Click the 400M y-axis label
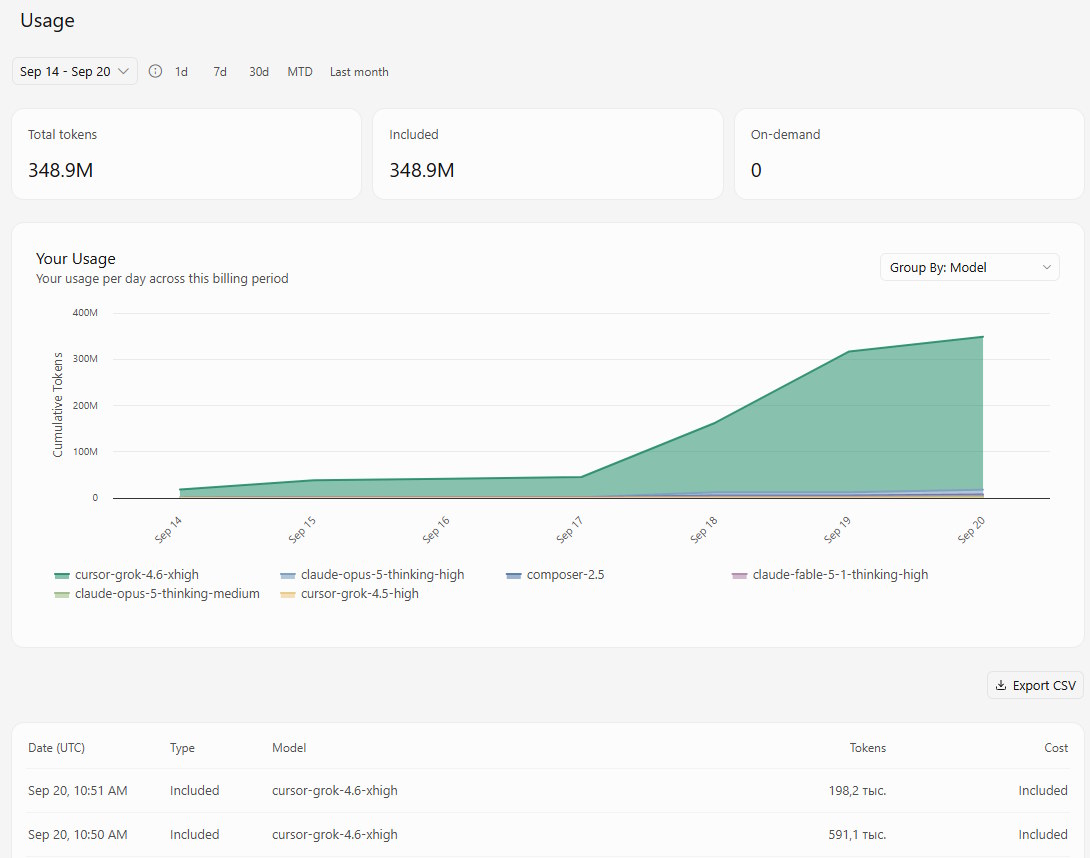 [x=85, y=313]
